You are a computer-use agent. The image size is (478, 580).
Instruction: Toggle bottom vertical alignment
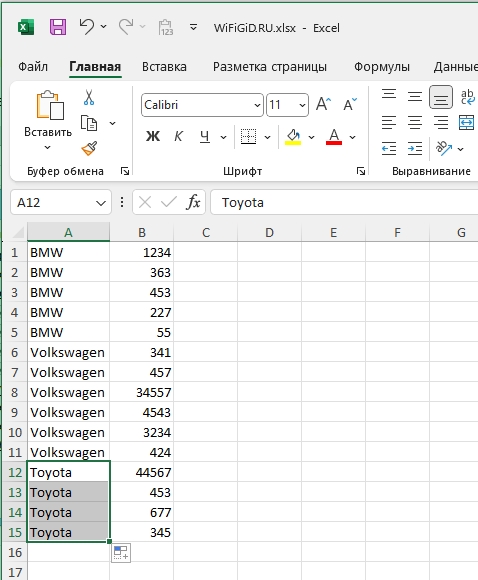coord(441,97)
